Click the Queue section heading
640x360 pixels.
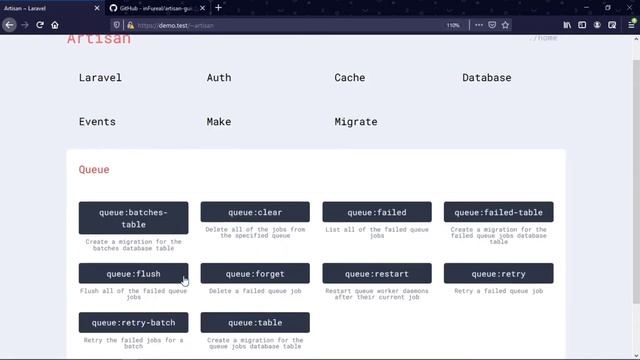[x=94, y=169]
